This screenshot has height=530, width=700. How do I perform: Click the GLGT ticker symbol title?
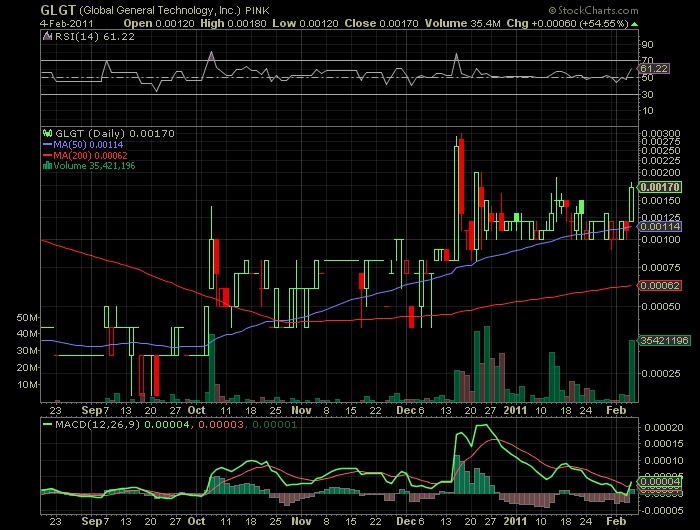[58, 10]
